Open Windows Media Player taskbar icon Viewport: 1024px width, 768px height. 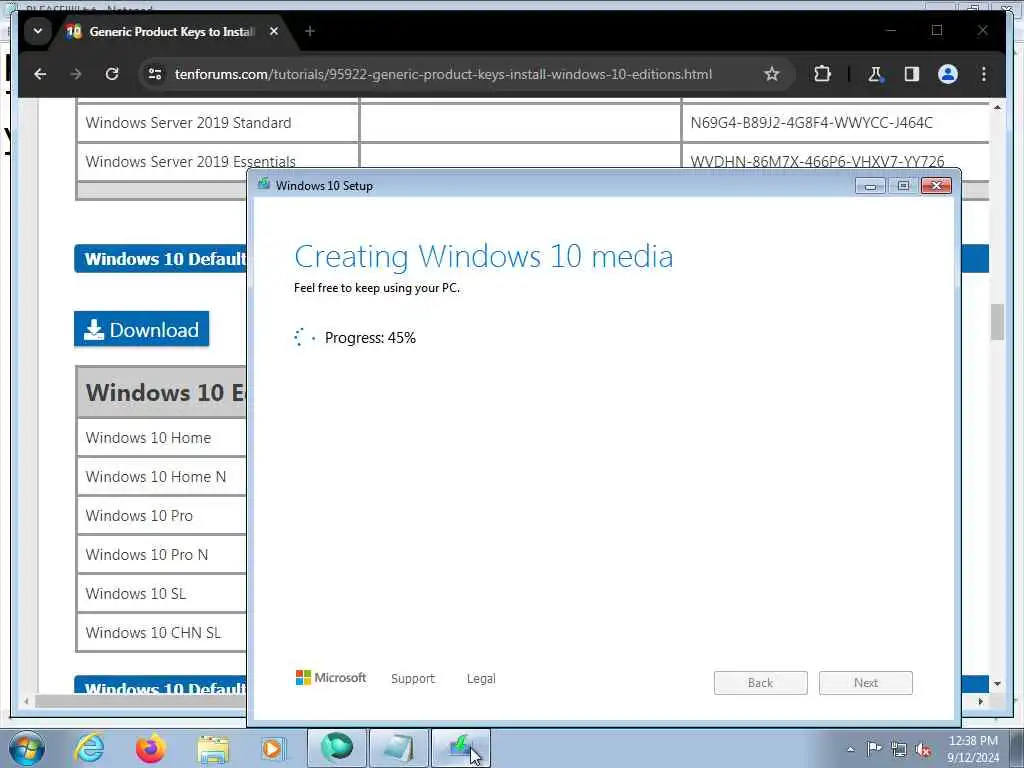273,748
